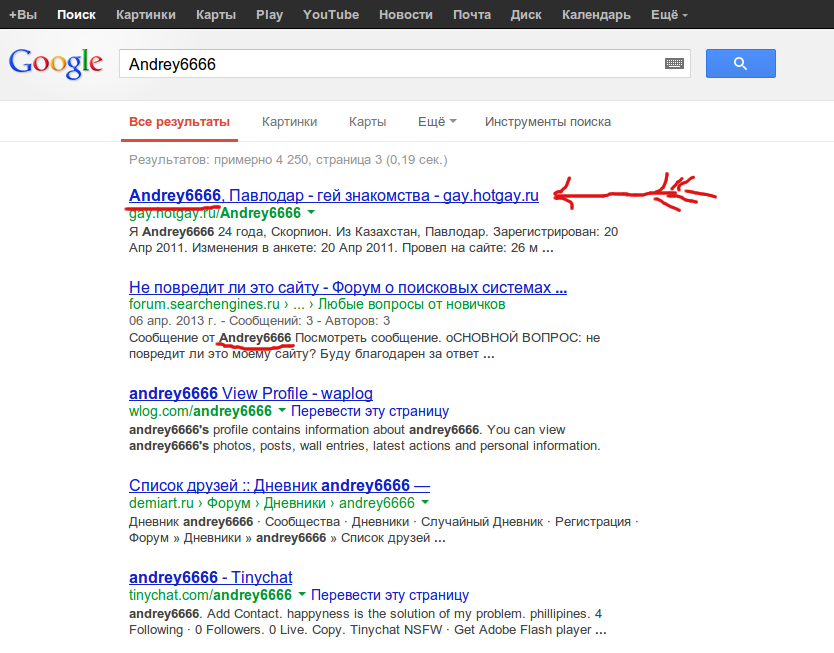
Task: Expand the Ещё dropdown in top black bar
Action: [669, 14]
